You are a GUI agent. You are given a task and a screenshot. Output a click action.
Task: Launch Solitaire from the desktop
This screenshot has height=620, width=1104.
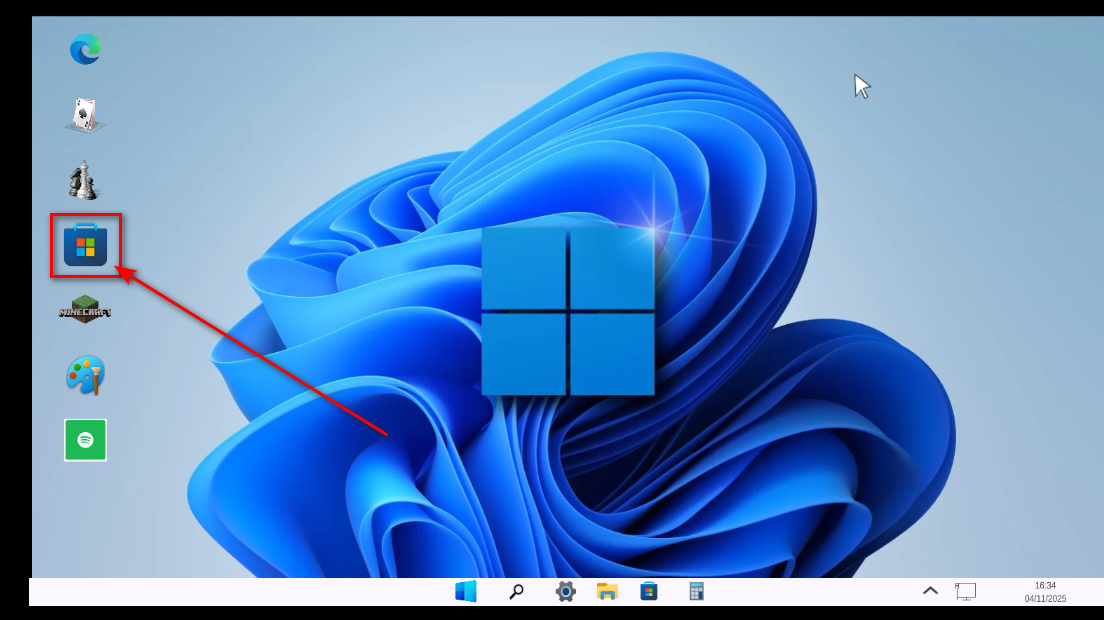tap(84, 112)
